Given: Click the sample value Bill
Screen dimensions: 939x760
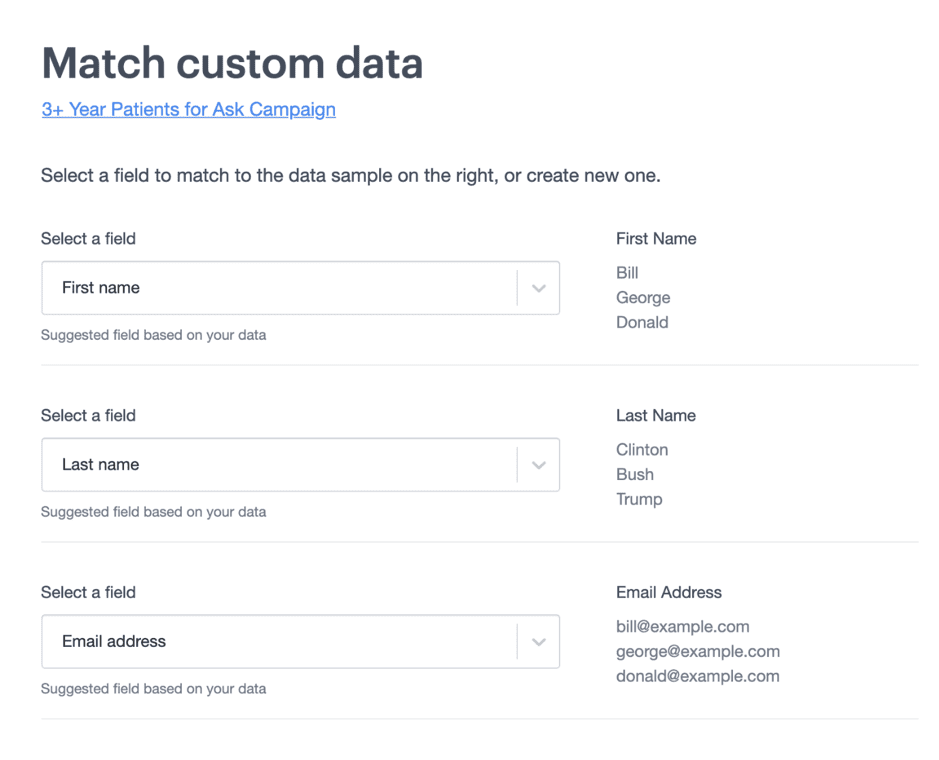Looking at the screenshot, I should click(627, 273).
